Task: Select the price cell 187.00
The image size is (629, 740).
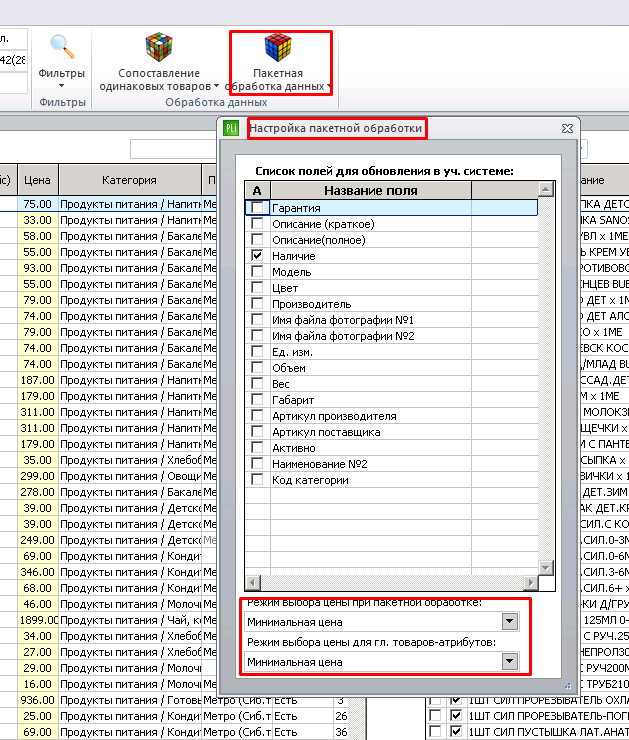Action: click(38, 380)
